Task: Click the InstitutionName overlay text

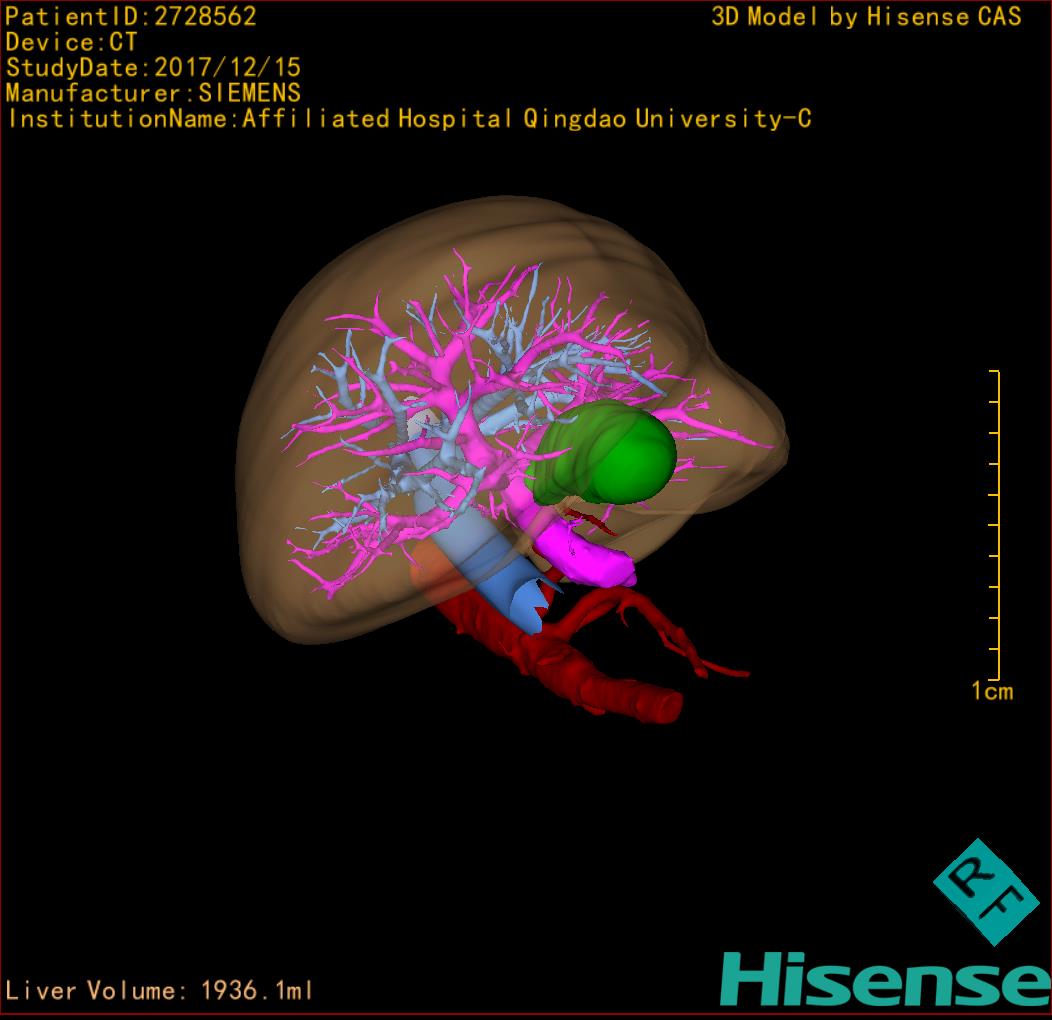Action: [408, 119]
